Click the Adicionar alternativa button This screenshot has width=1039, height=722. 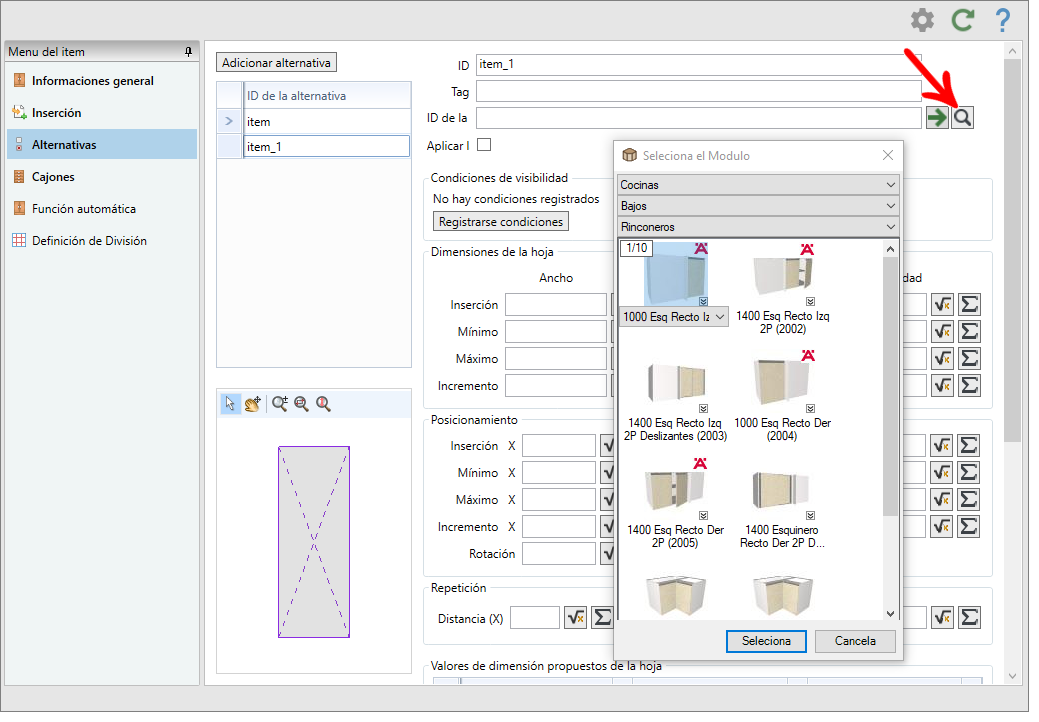[x=276, y=62]
